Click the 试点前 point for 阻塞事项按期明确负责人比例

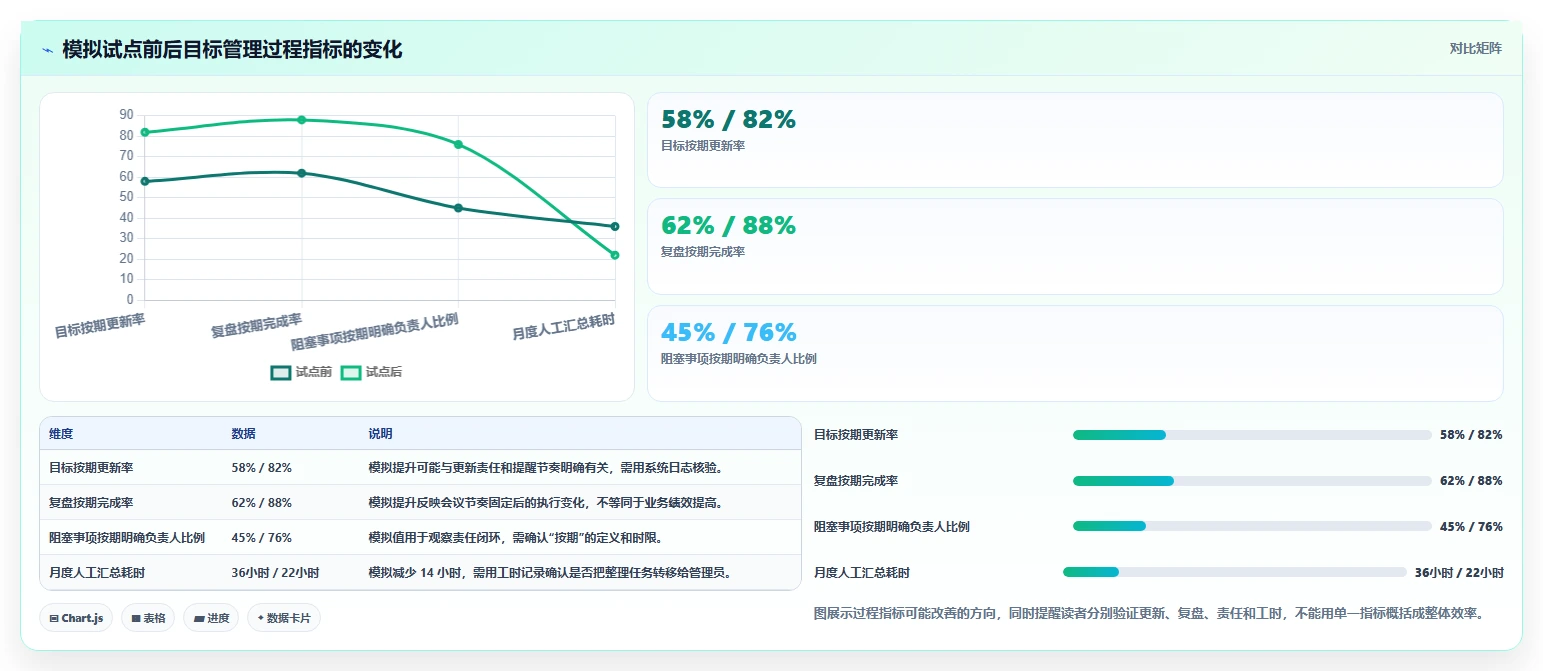tap(458, 208)
